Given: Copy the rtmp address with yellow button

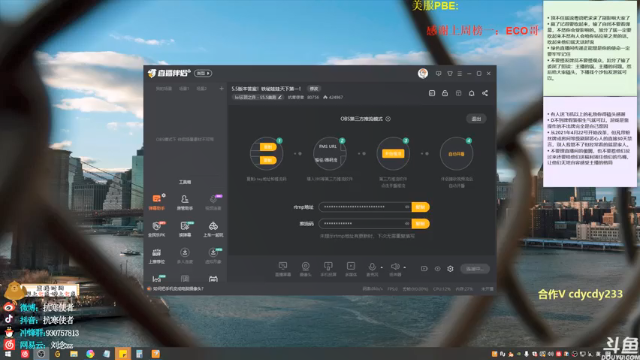Looking at the screenshot, I should (x=420, y=207).
